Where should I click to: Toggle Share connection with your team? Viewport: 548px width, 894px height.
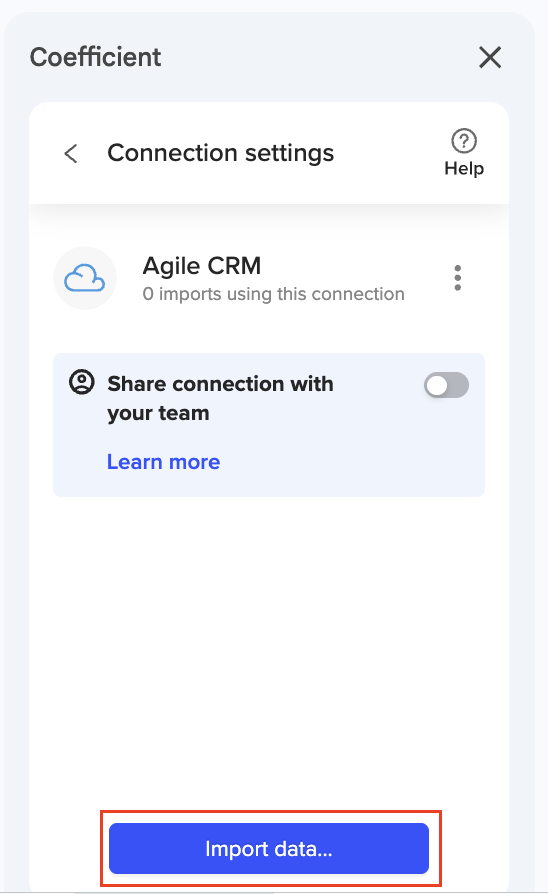coord(446,386)
